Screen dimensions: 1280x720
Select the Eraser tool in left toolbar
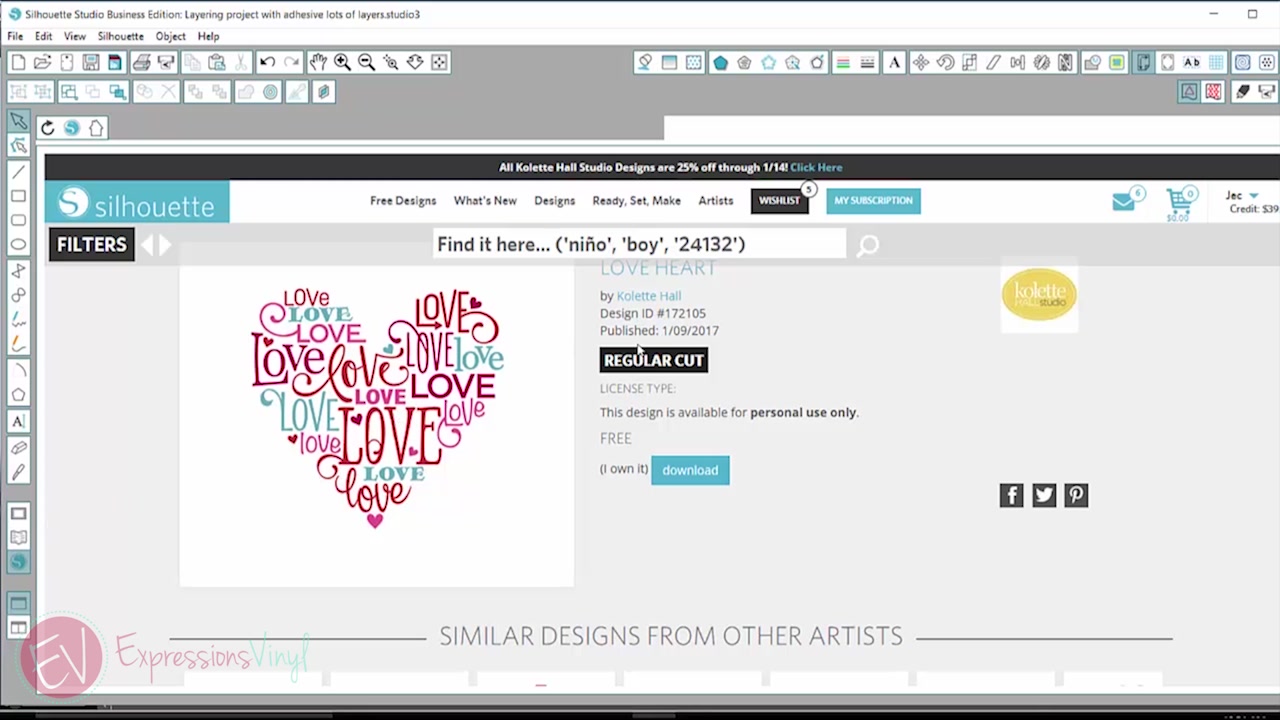tap(18, 447)
